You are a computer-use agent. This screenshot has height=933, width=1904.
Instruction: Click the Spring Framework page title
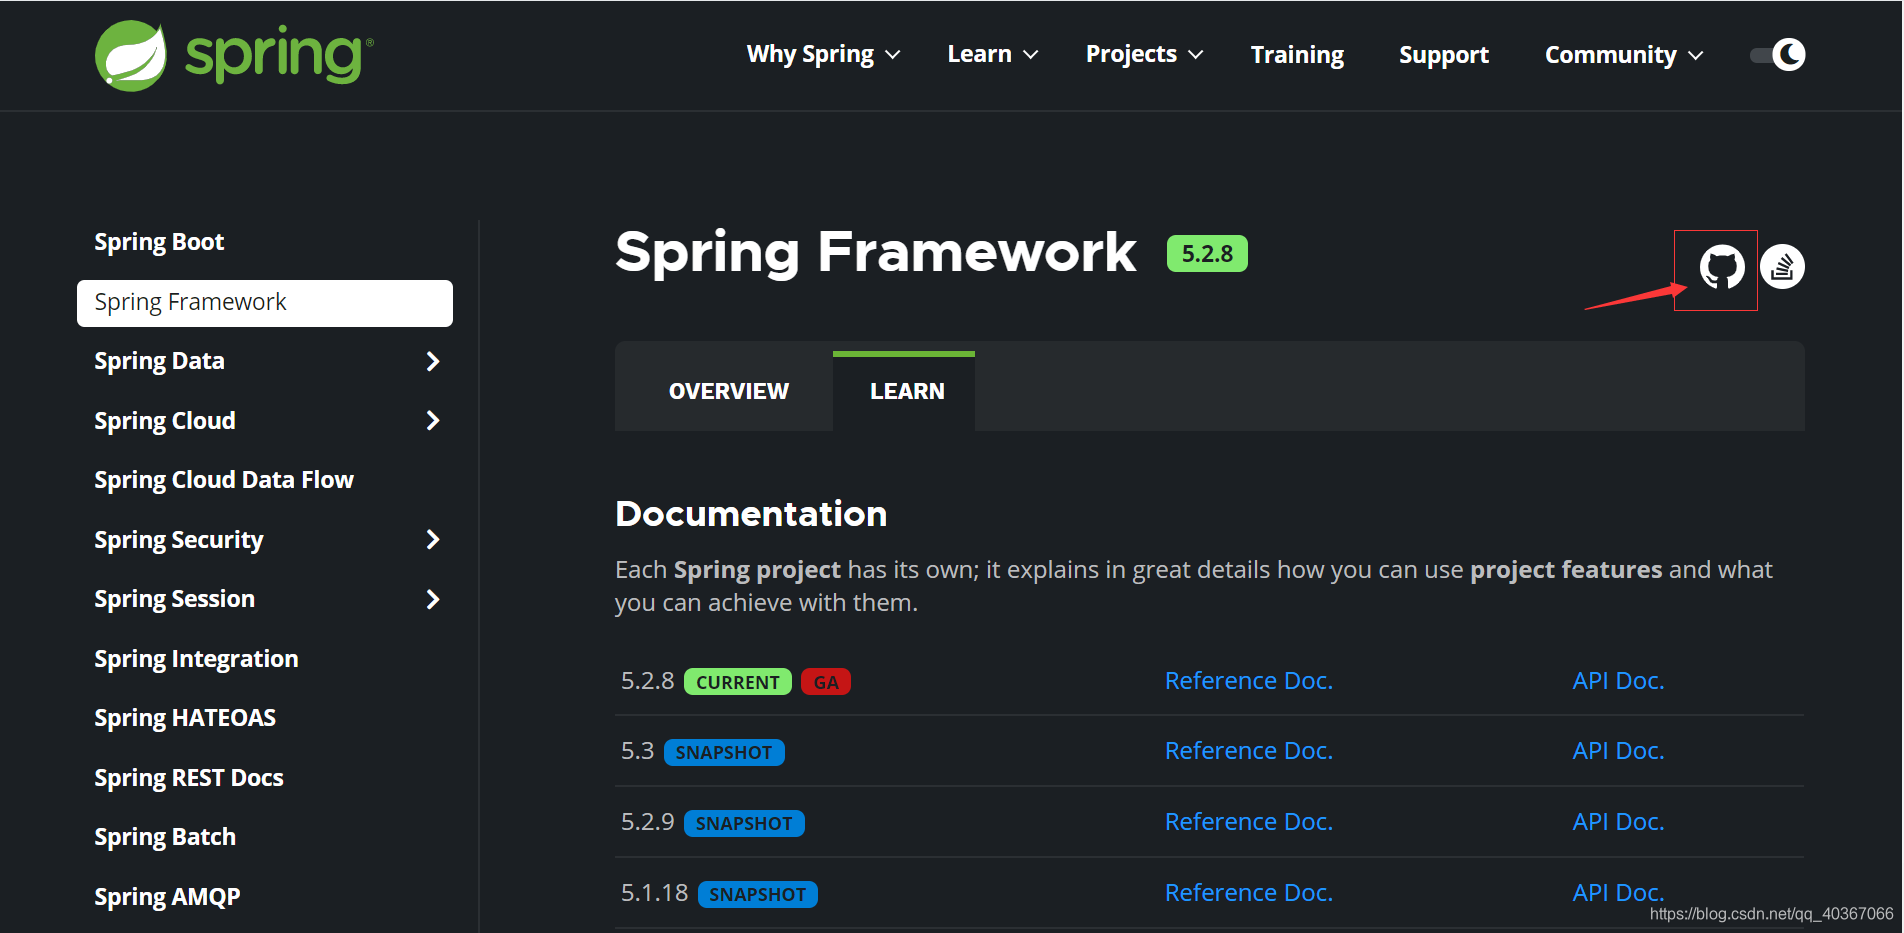click(876, 252)
